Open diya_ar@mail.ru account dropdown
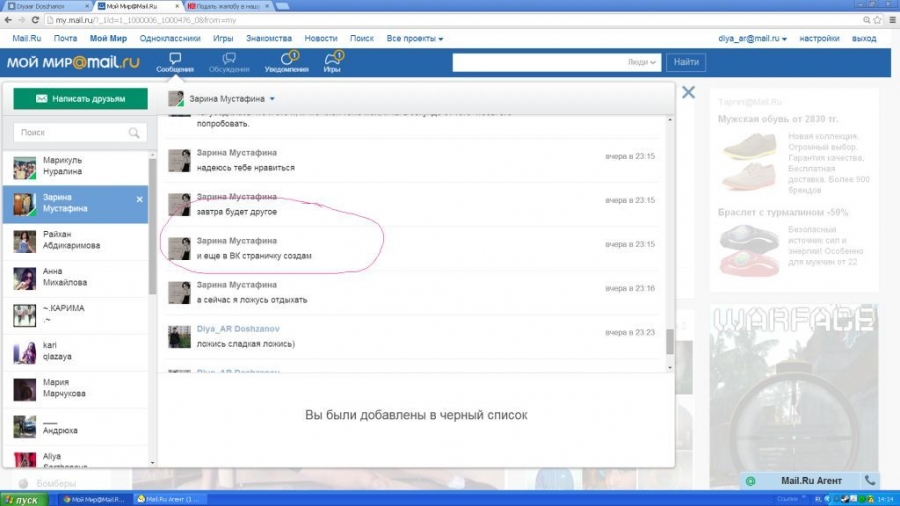The image size is (900, 506). pyautogui.click(x=752, y=38)
